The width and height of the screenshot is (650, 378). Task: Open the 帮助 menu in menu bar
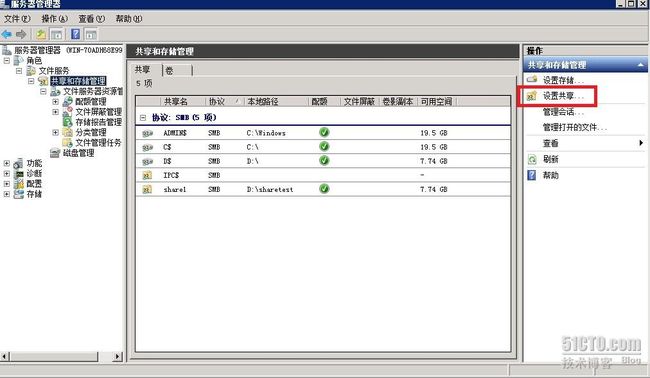click(129, 19)
